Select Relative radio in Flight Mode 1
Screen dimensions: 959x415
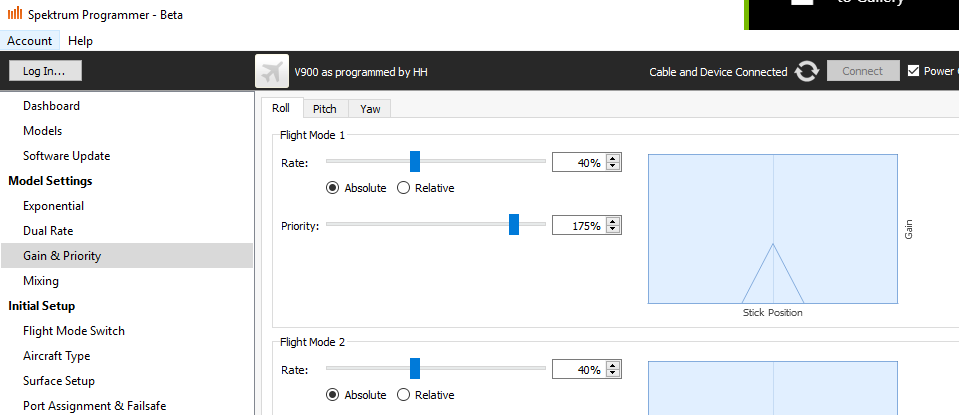(x=404, y=188)
